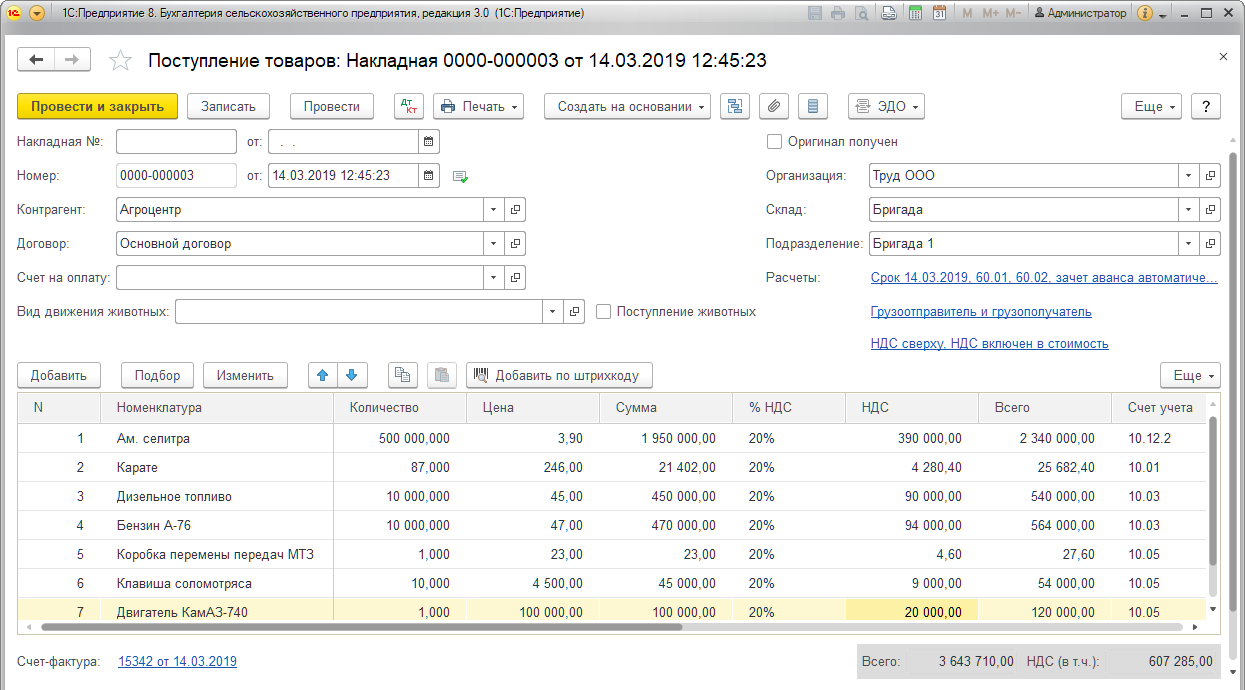
Task: Open document structure (related documents) icon
Action: pos(736,107)
